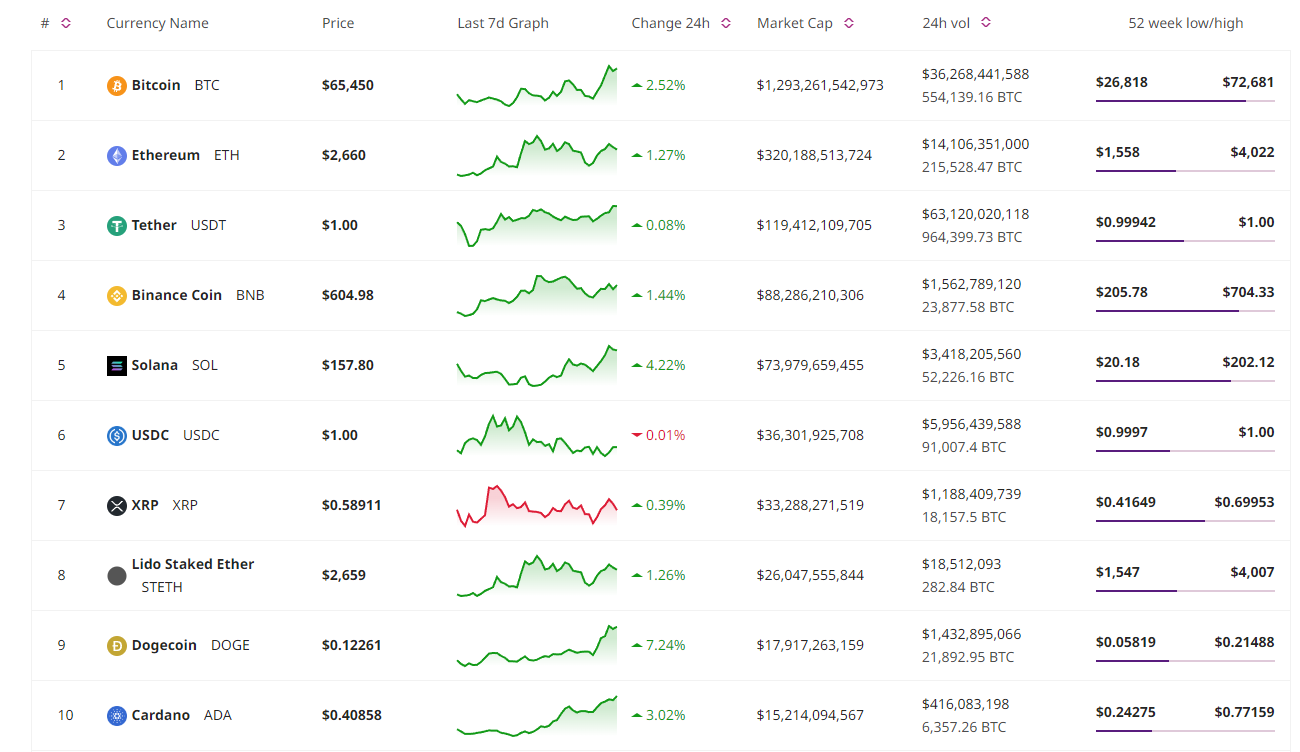The image size is (1300, 752).
Task: Click the XRP logo icon
Action: point(117,506)
